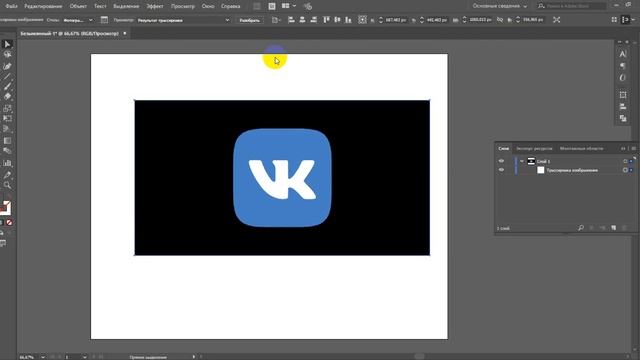
Task: Click thumbnail of Трассировка изображения sublayer
Action: [x=540, y=170]
